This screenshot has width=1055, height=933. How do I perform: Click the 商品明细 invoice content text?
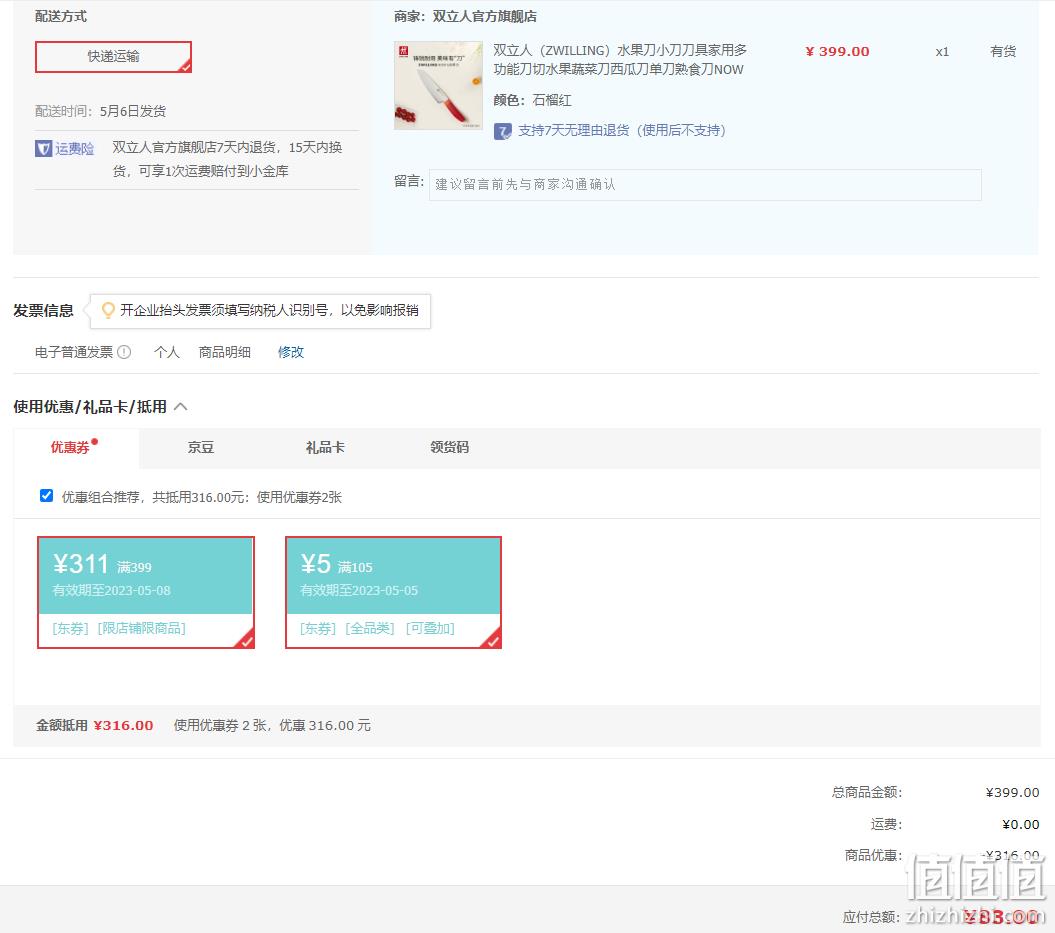[x=225, y=352]
